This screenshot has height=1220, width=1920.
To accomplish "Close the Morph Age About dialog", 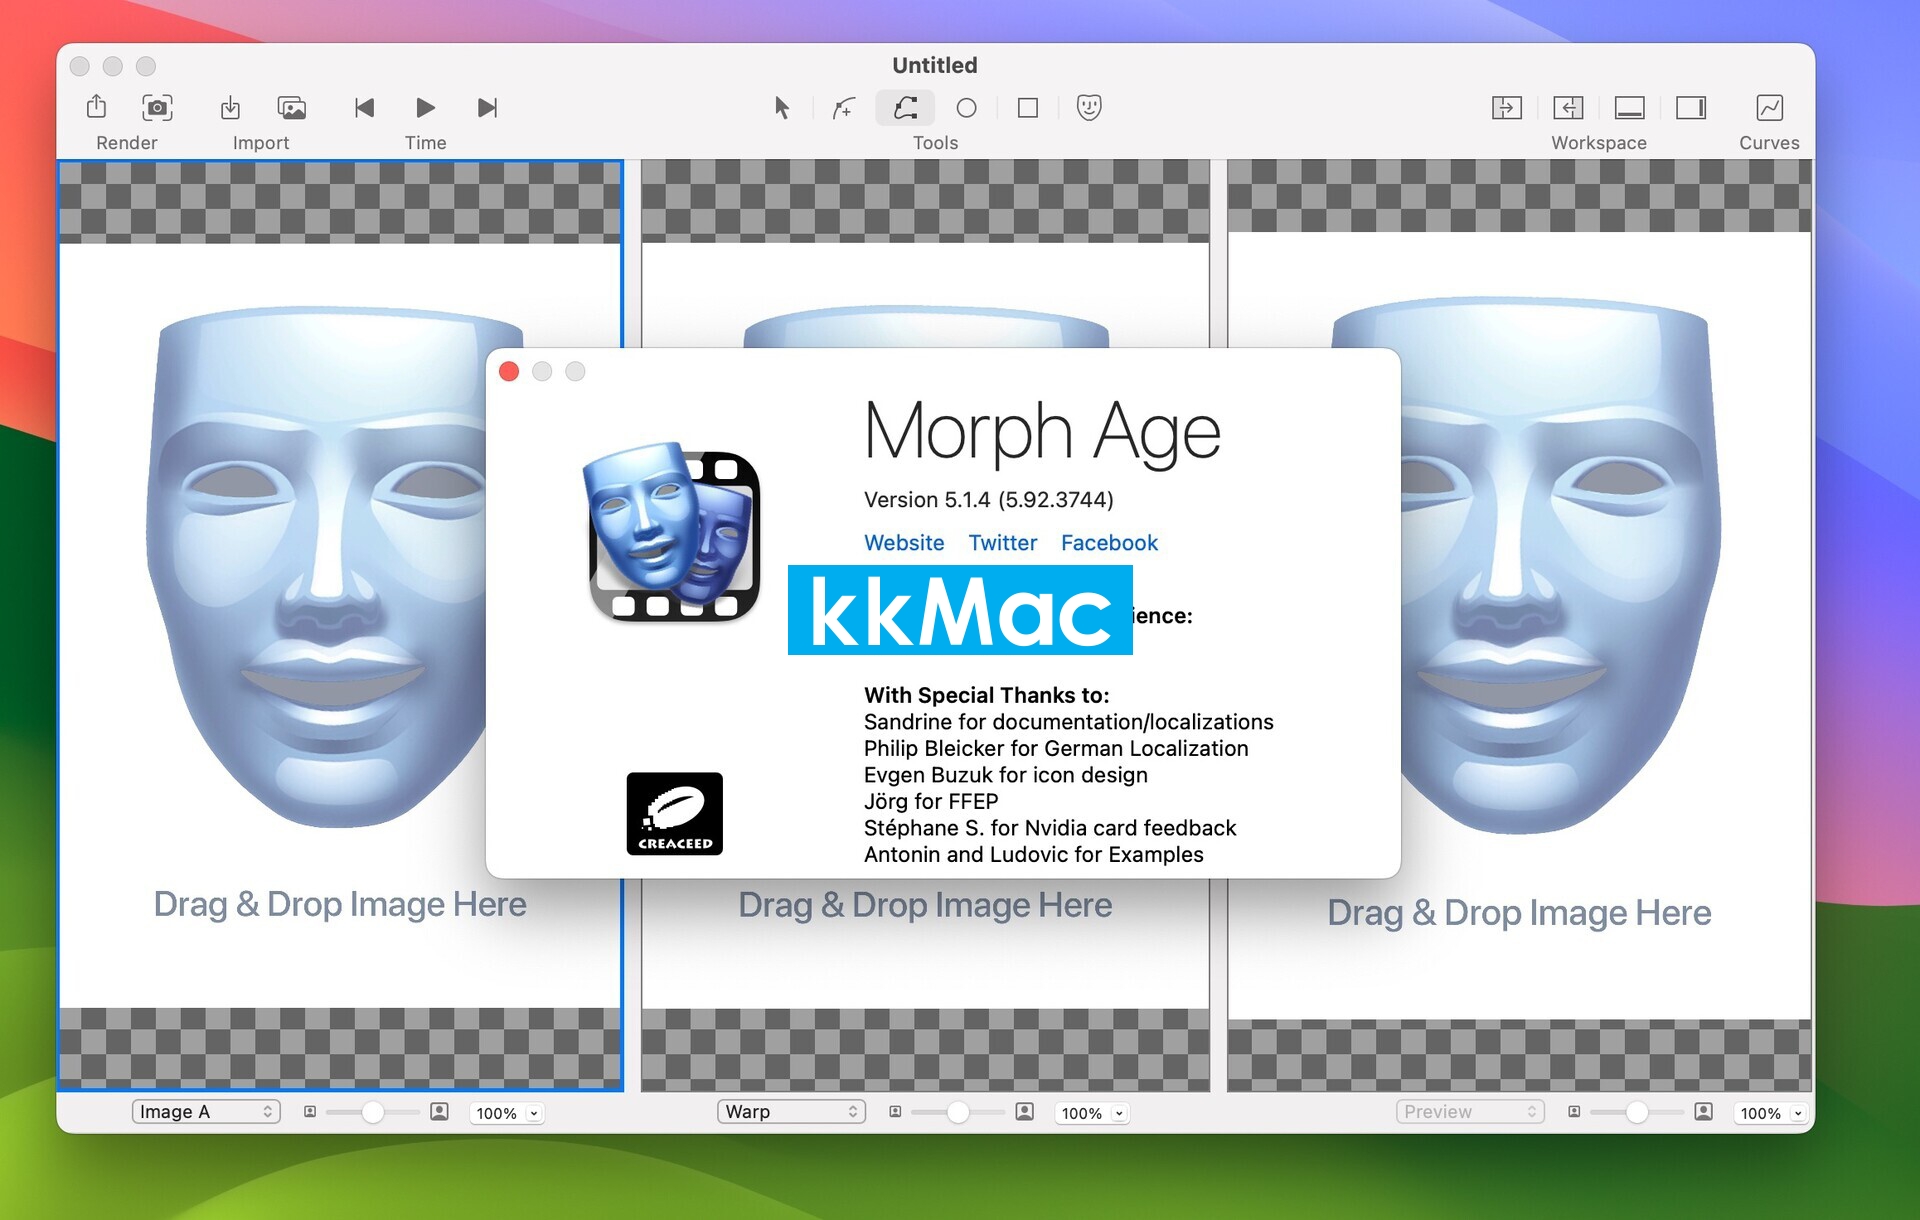I will [509, 372].
